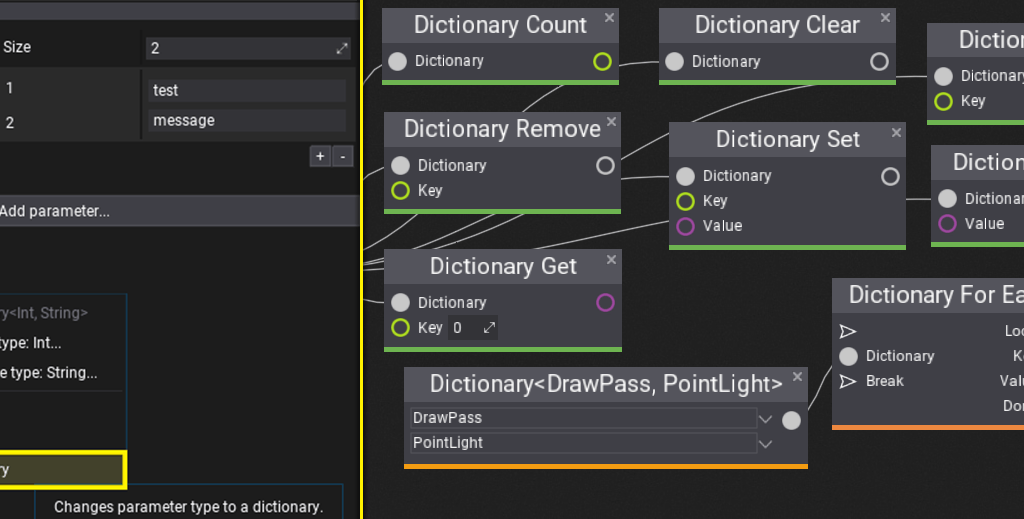
Task: Edit Dictionary Get Key value 0
Action: [473, 328]
